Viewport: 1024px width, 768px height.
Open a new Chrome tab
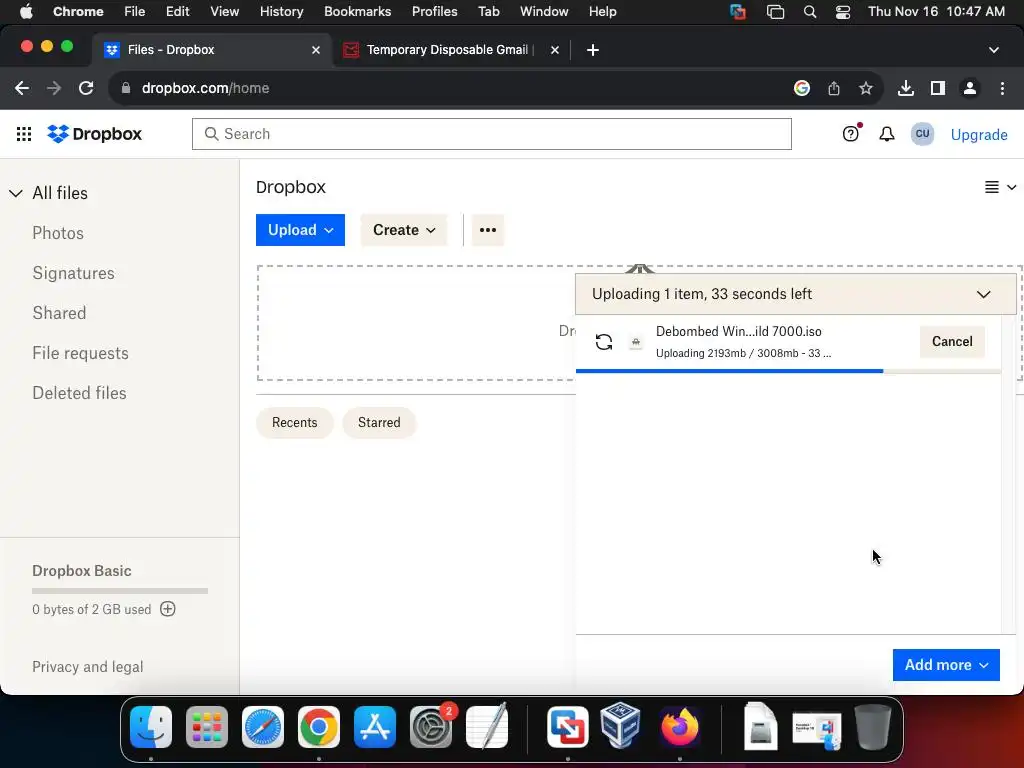[x=593, y=50]
